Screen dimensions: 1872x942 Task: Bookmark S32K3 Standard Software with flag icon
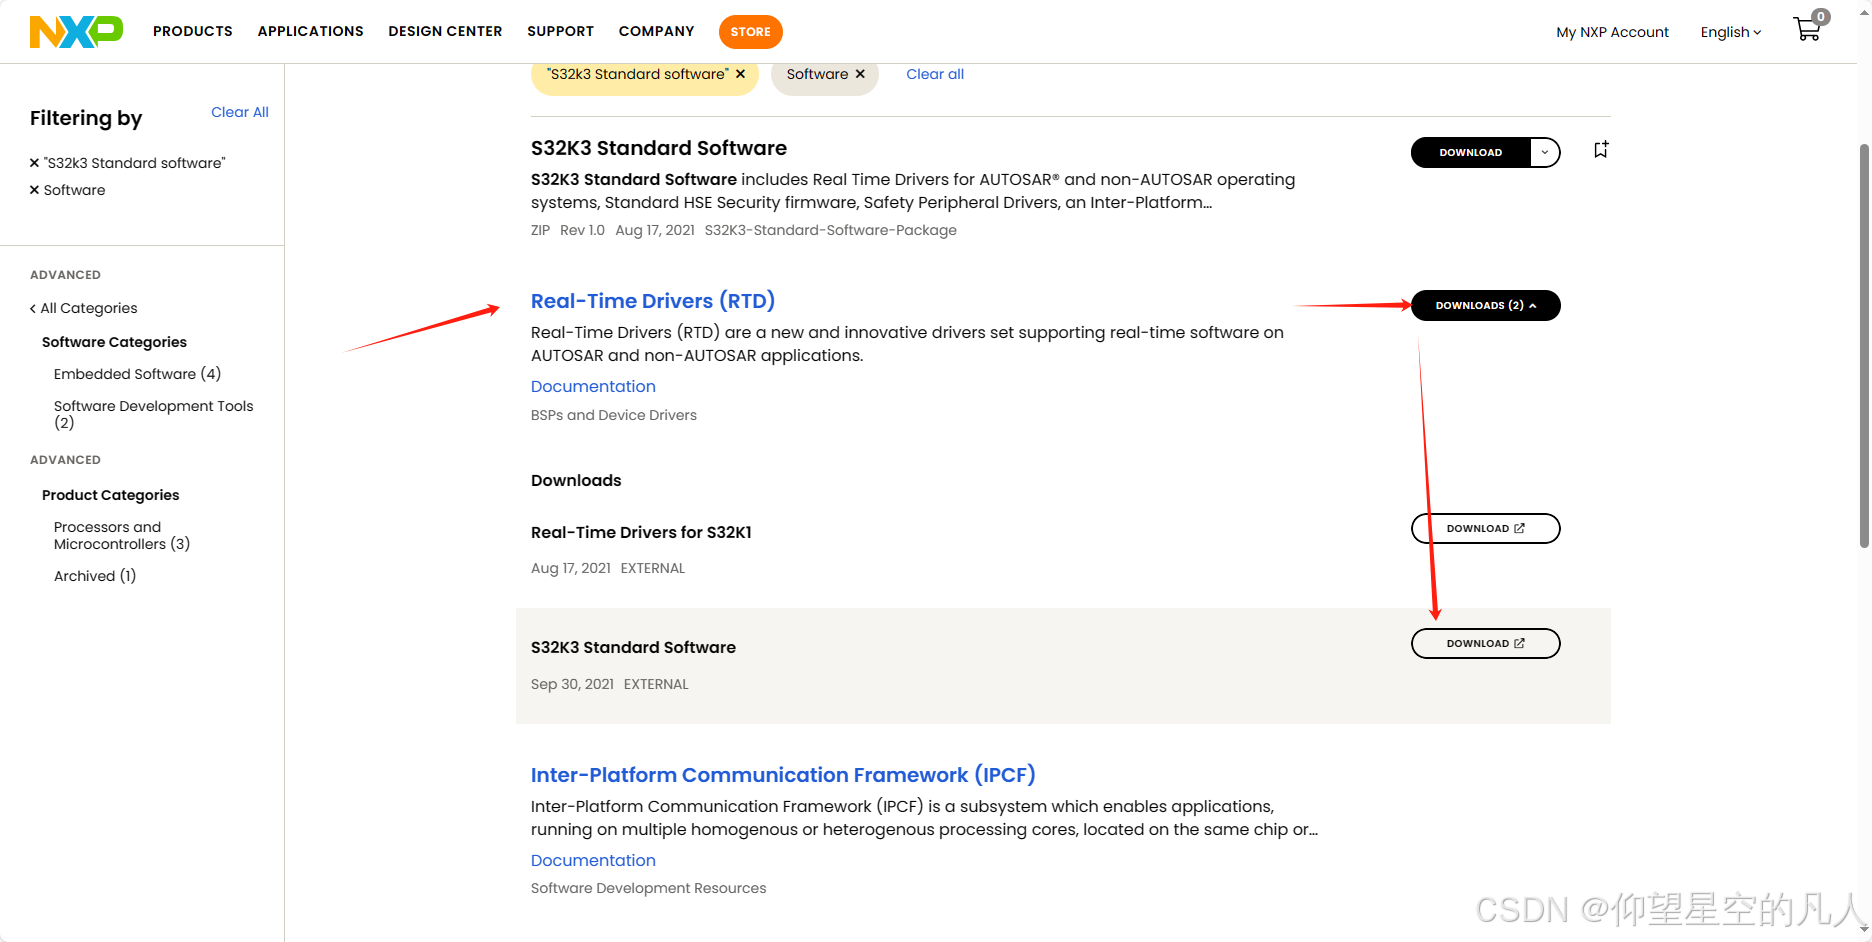[x=1601, y=150]
